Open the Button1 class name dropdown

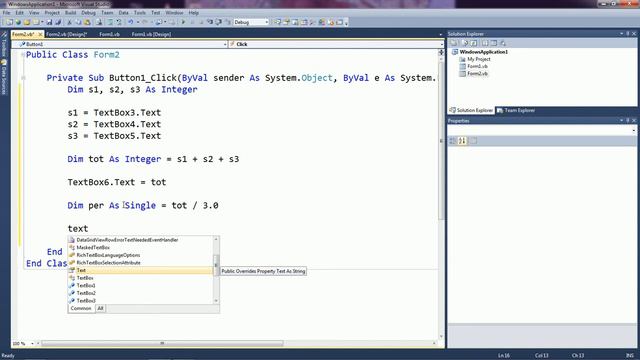[225, 44]
